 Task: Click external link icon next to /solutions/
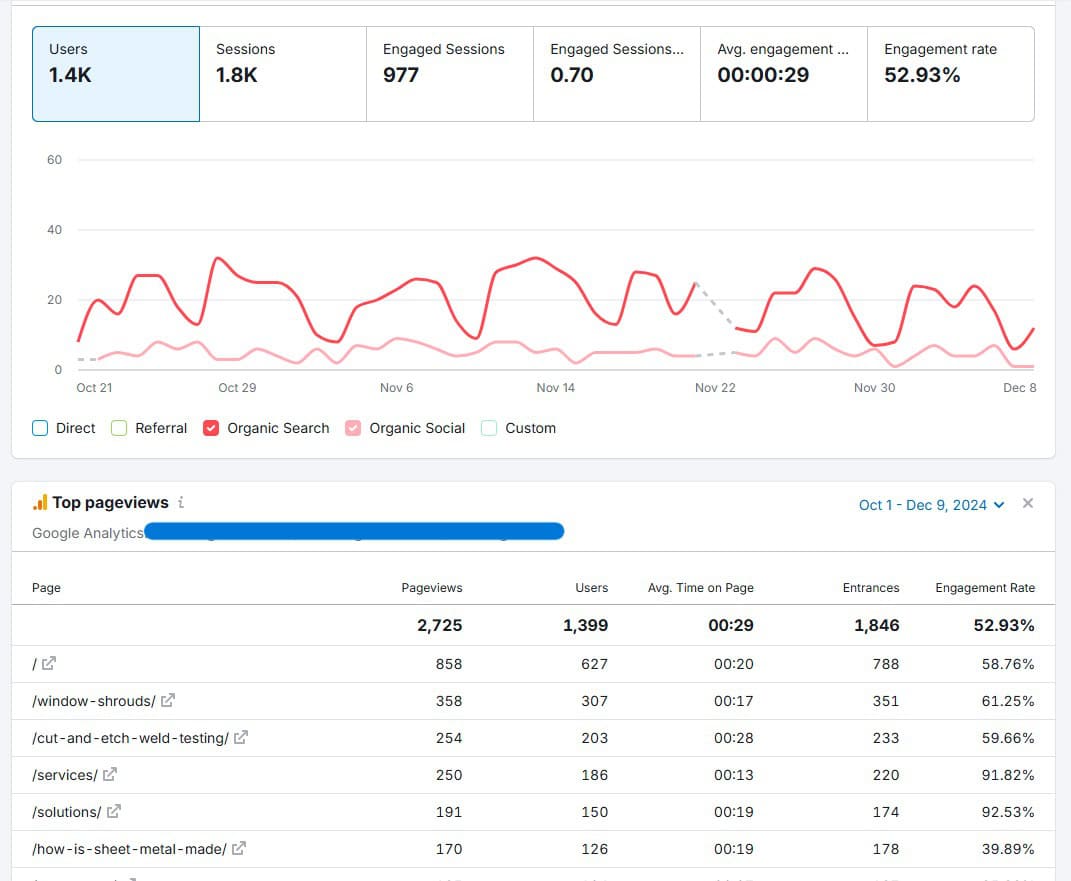pyautogui.click(x=114, y=812)
